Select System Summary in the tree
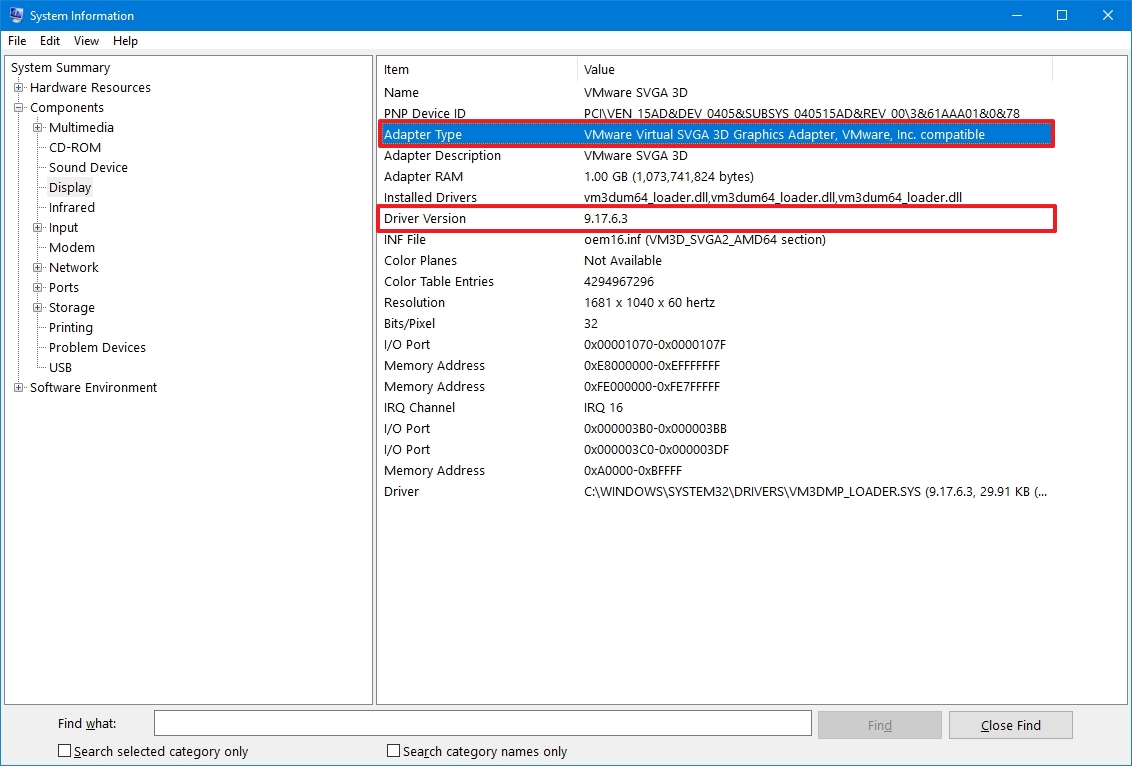The image size is (1132, 766). [x=60, y=68]
